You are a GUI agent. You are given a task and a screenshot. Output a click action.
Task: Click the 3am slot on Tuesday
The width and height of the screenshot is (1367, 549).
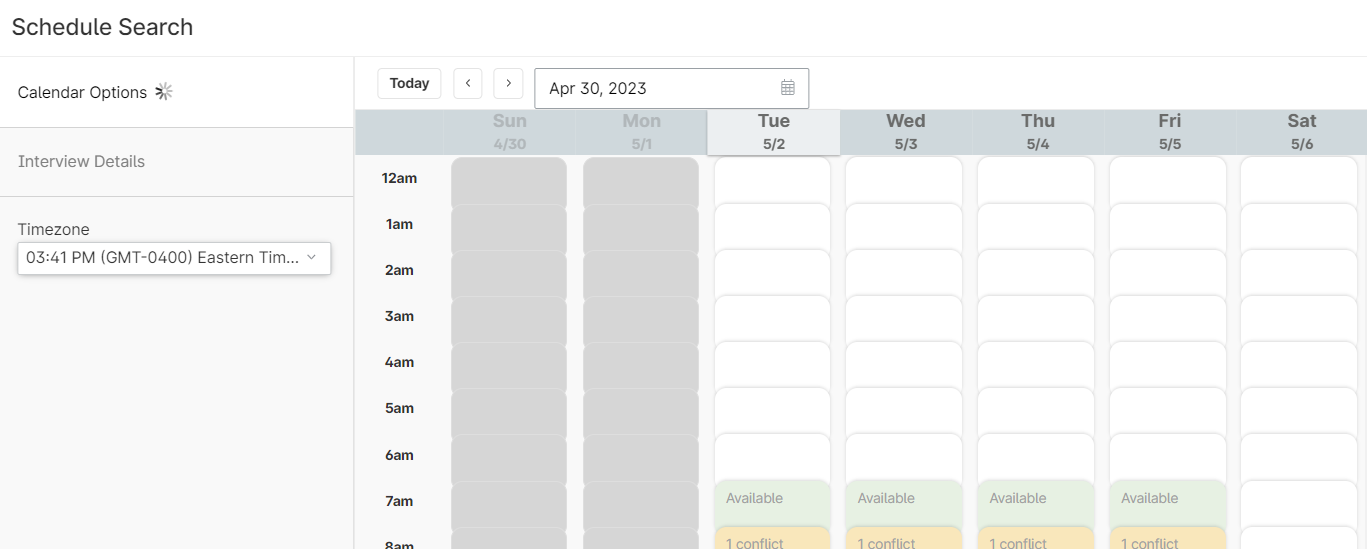pyautogui.click(x=772, y=318)
